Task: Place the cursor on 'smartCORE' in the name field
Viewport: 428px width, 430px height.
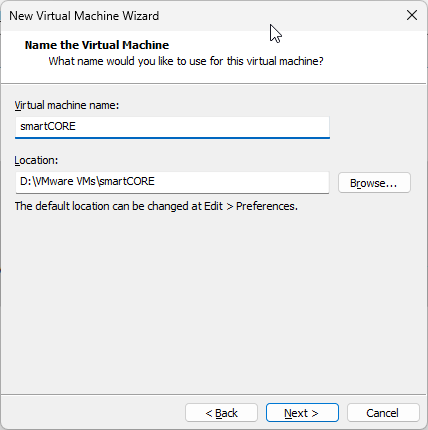Action: (48, 126)
